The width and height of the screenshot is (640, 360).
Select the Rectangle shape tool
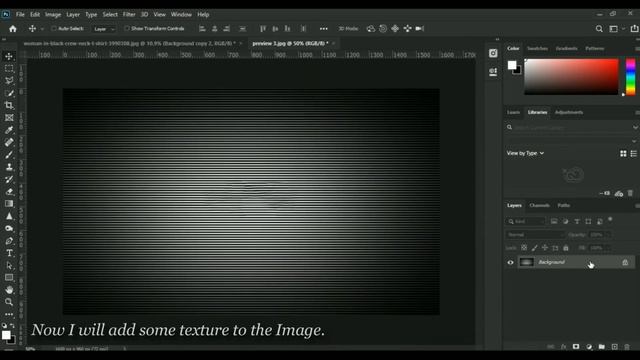pyautogui.click(x=9, y=278)
